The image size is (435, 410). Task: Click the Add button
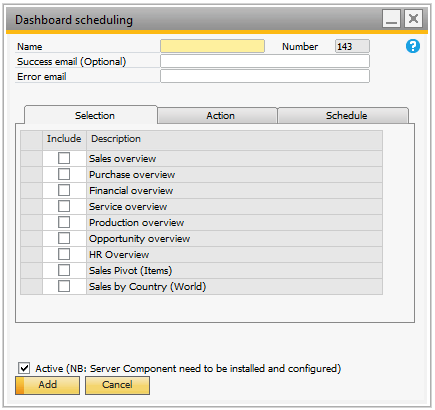(47, 385)
